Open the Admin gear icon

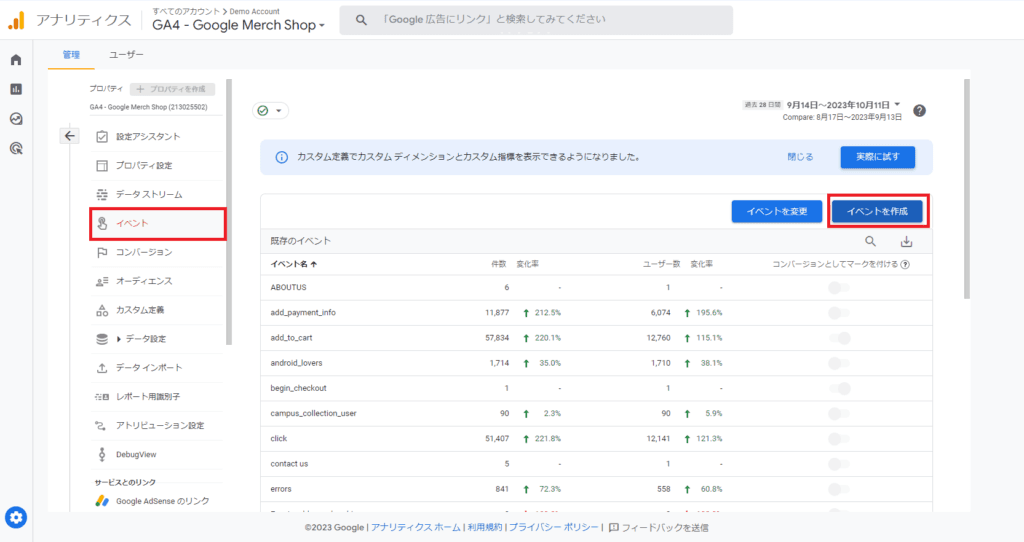coord(16,518)
